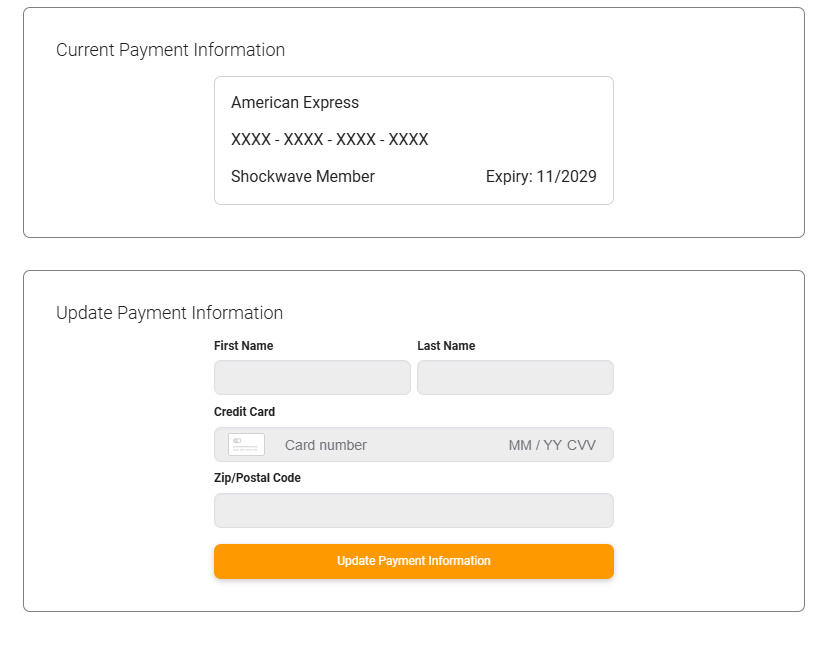
Task: Click the Zip/Postal Code label
Action: click(x=257, y=478)
